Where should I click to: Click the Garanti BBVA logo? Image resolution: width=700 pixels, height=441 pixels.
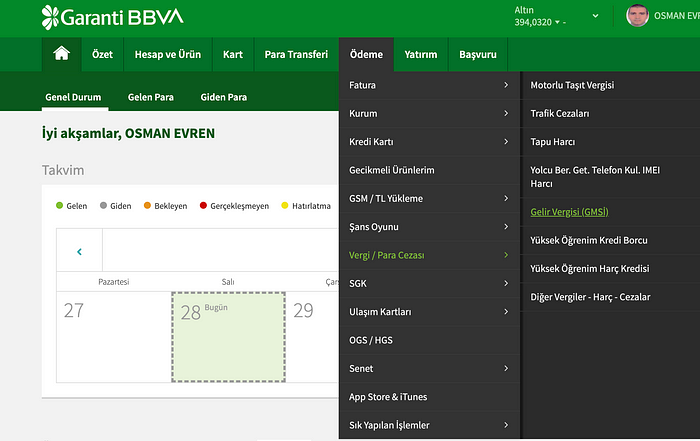pyautogui.click(x=112, y=17)
